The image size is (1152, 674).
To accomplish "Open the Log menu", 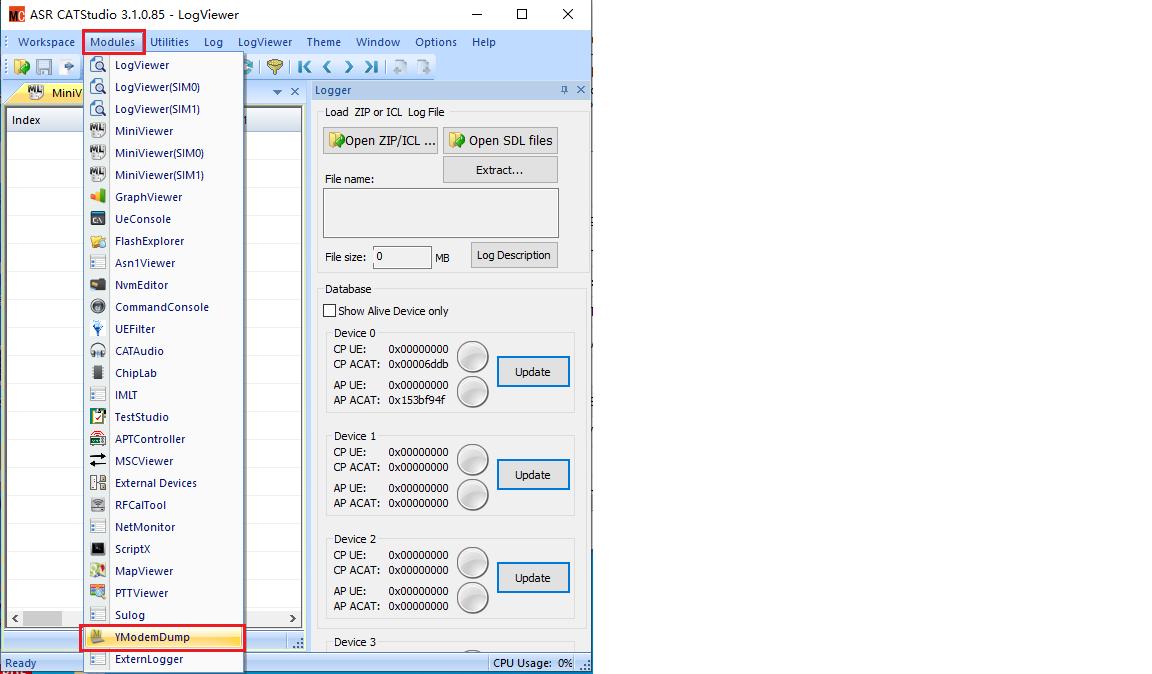I will pos(213,42).
